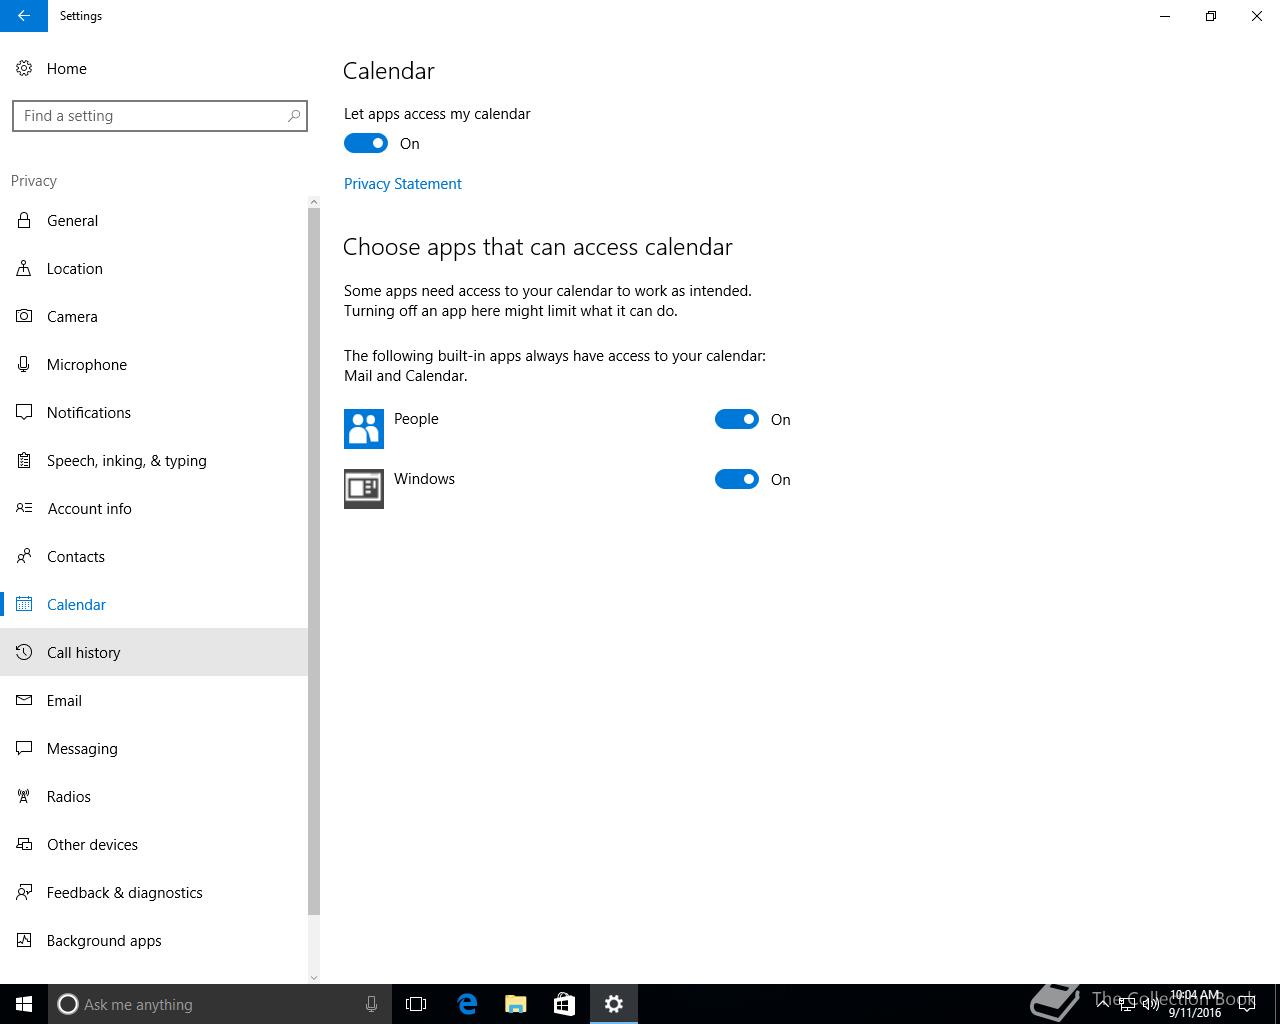
Task: Select the Speech, inking, and typing icon
Action: click(x=24, y=460)
